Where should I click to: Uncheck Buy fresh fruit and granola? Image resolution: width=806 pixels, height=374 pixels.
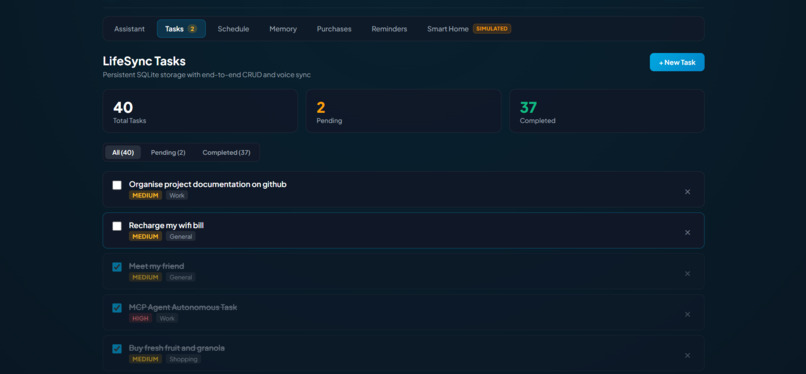[x=117, y=349]
